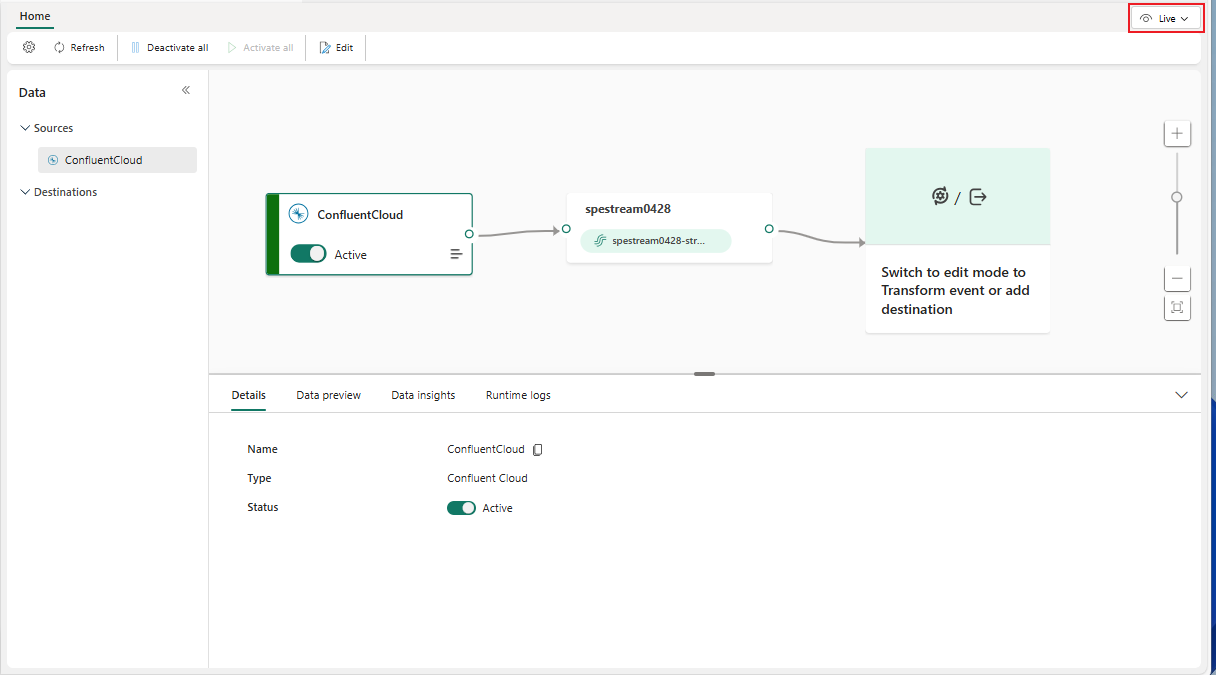
Task: Collapse the Details pane with the chevron
Action: tap(1181, 394)
